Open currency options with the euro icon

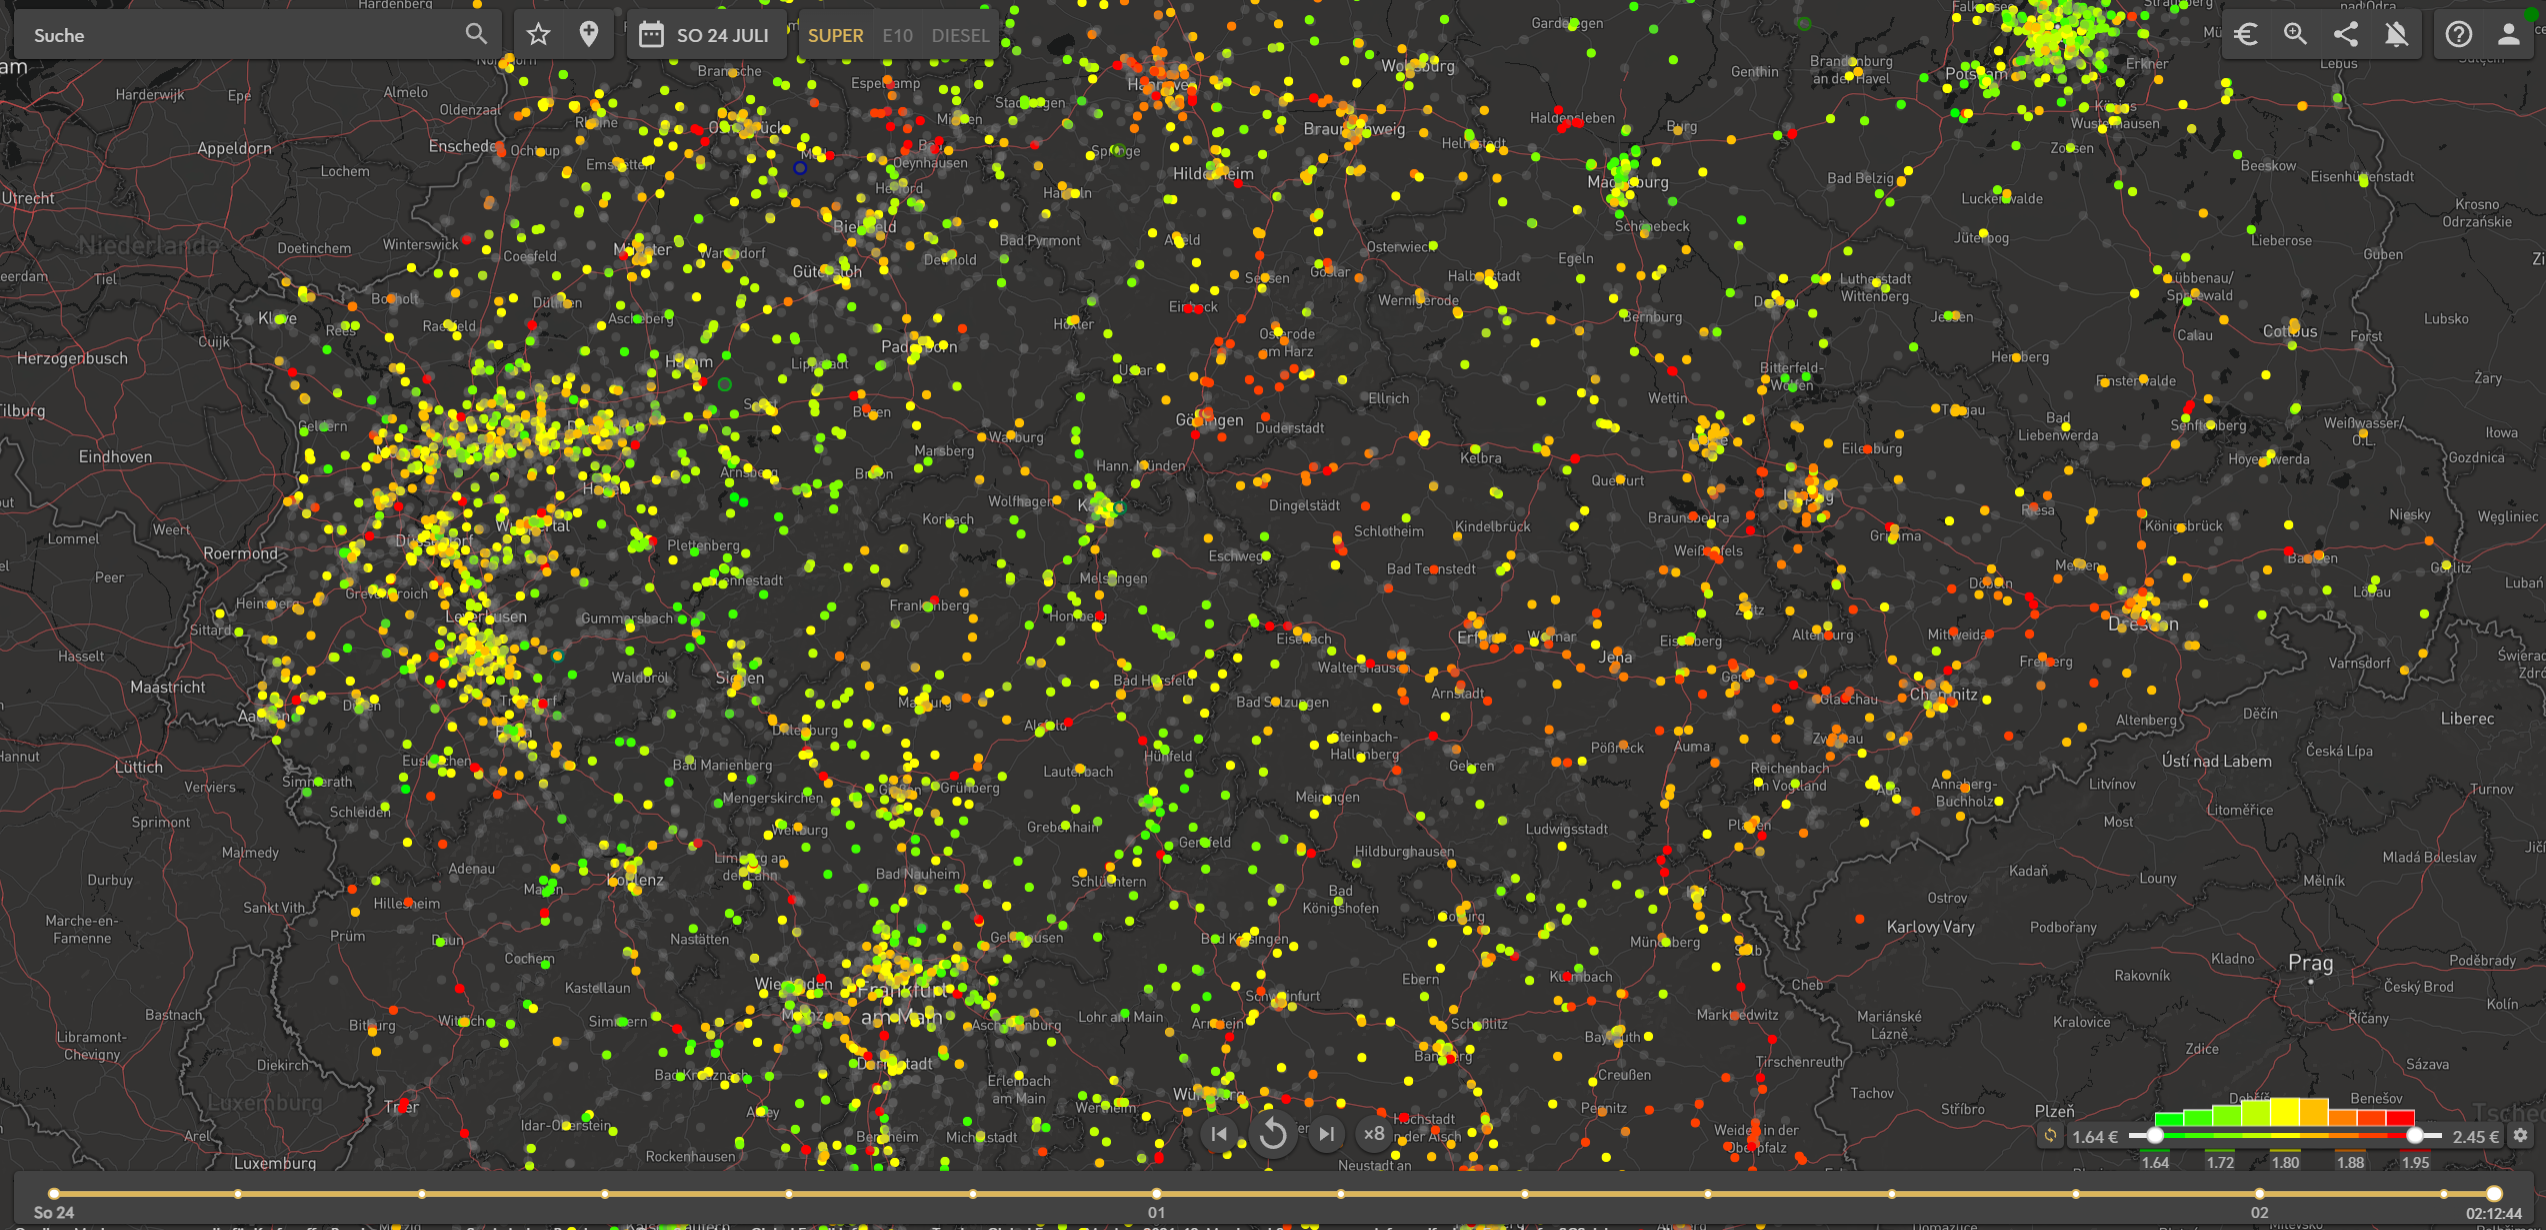2245,35
